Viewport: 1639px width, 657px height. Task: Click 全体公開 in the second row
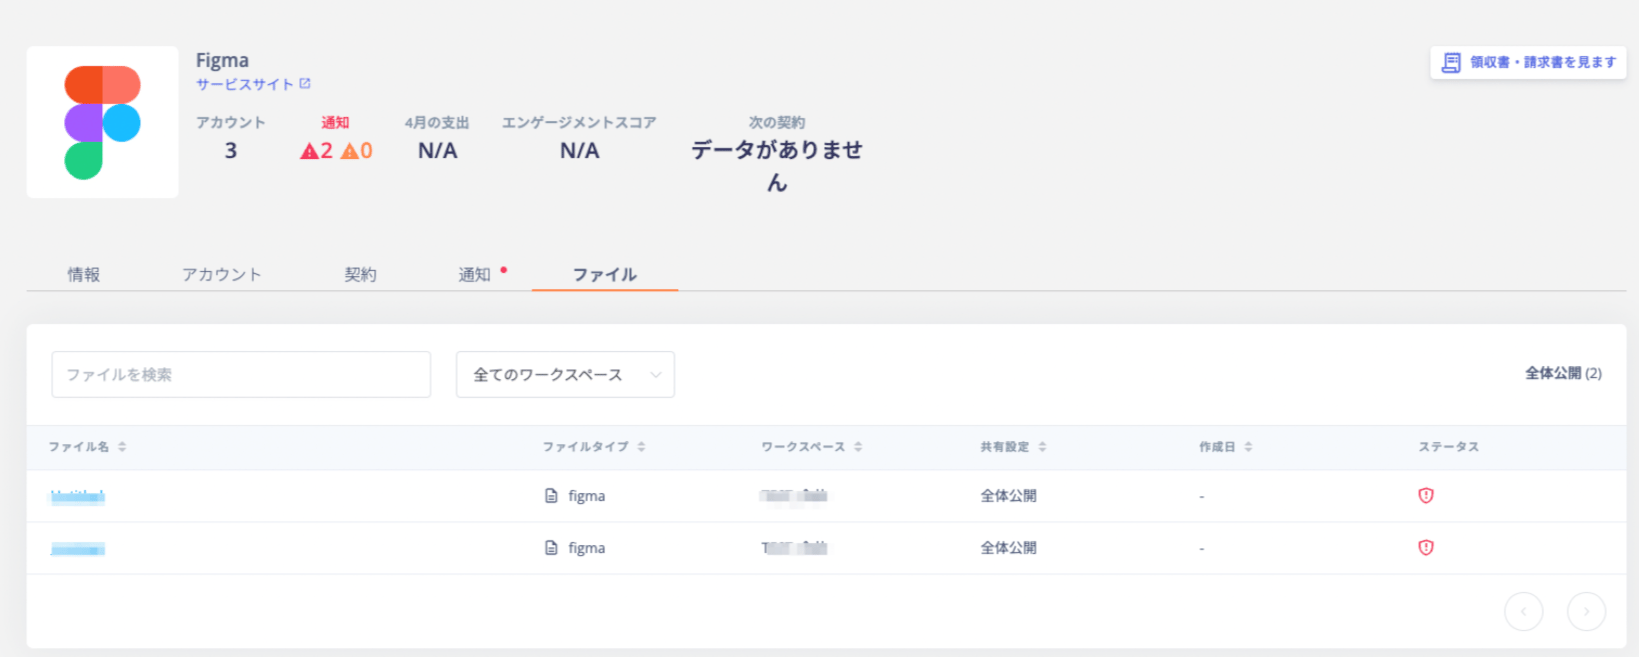(1008, 548)
